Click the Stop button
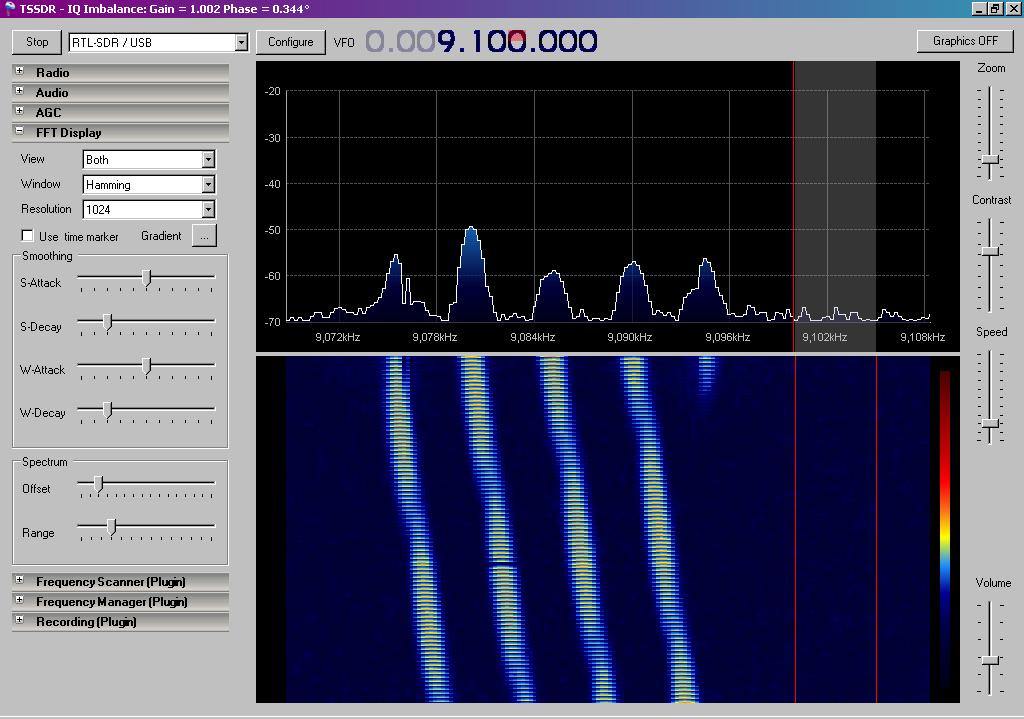The height and width of the screenshot is (719, 1024). (37, 42)
